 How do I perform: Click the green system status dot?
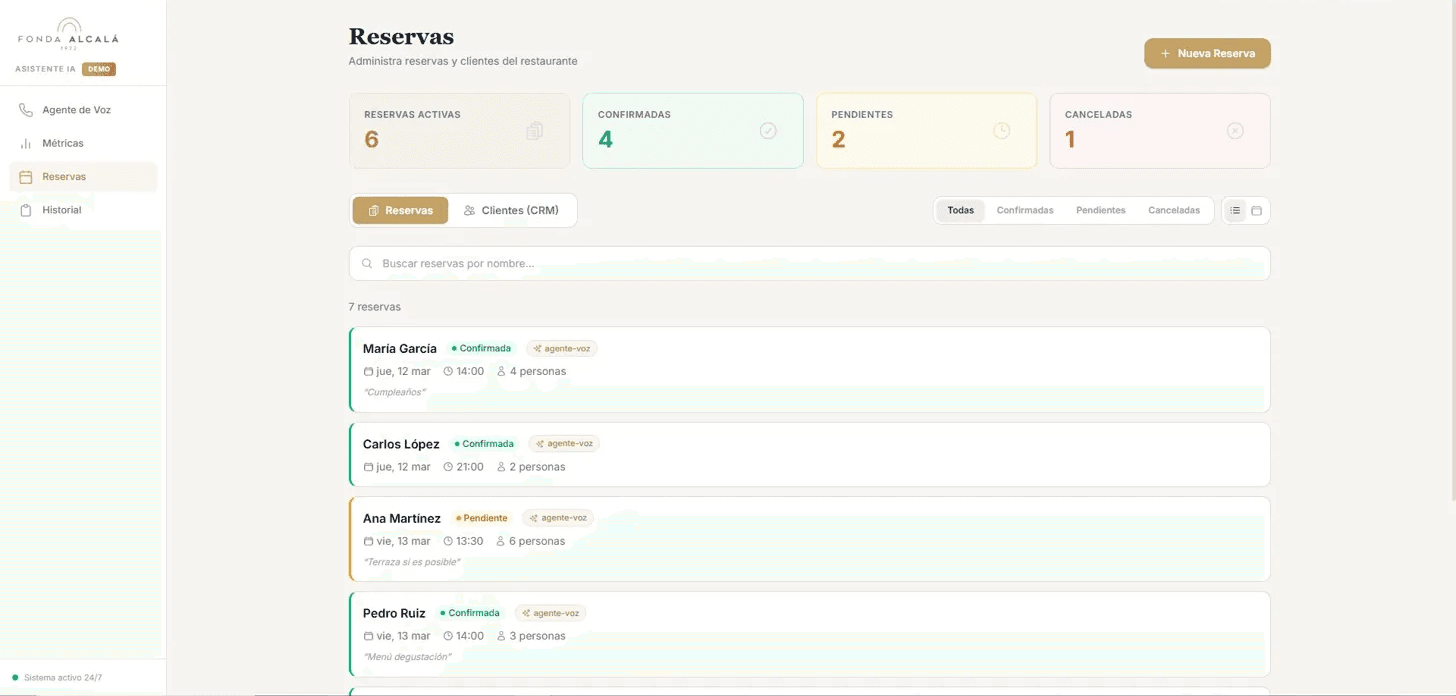15,678
